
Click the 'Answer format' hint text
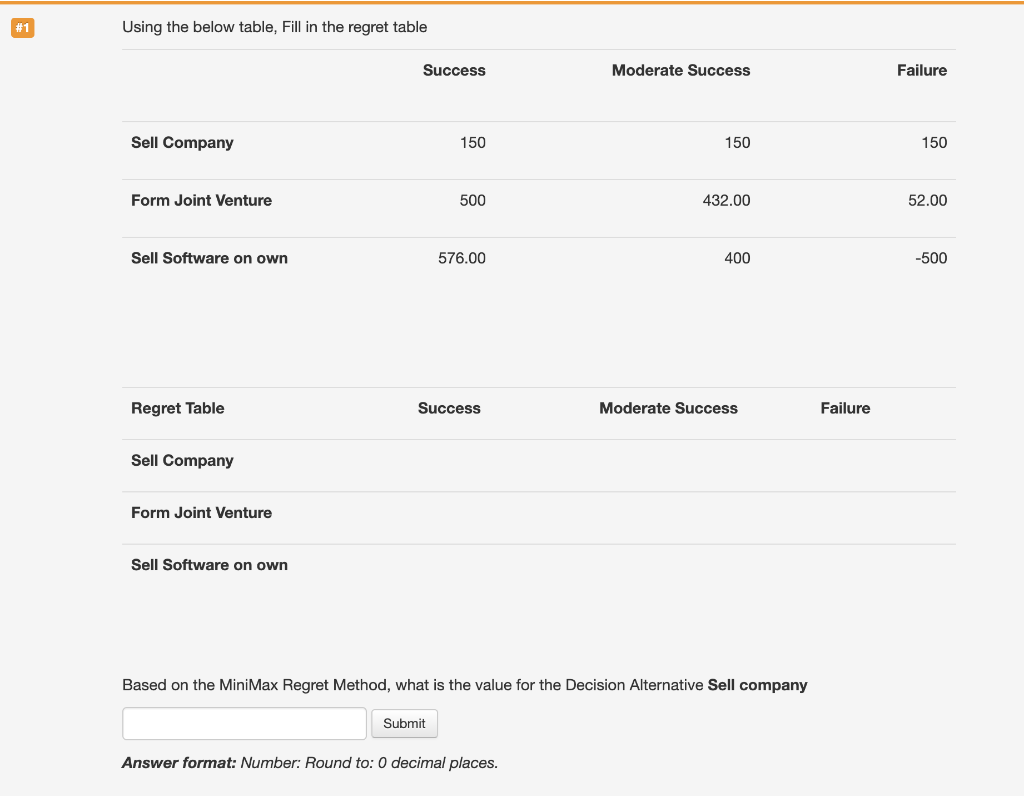[310, 763]
